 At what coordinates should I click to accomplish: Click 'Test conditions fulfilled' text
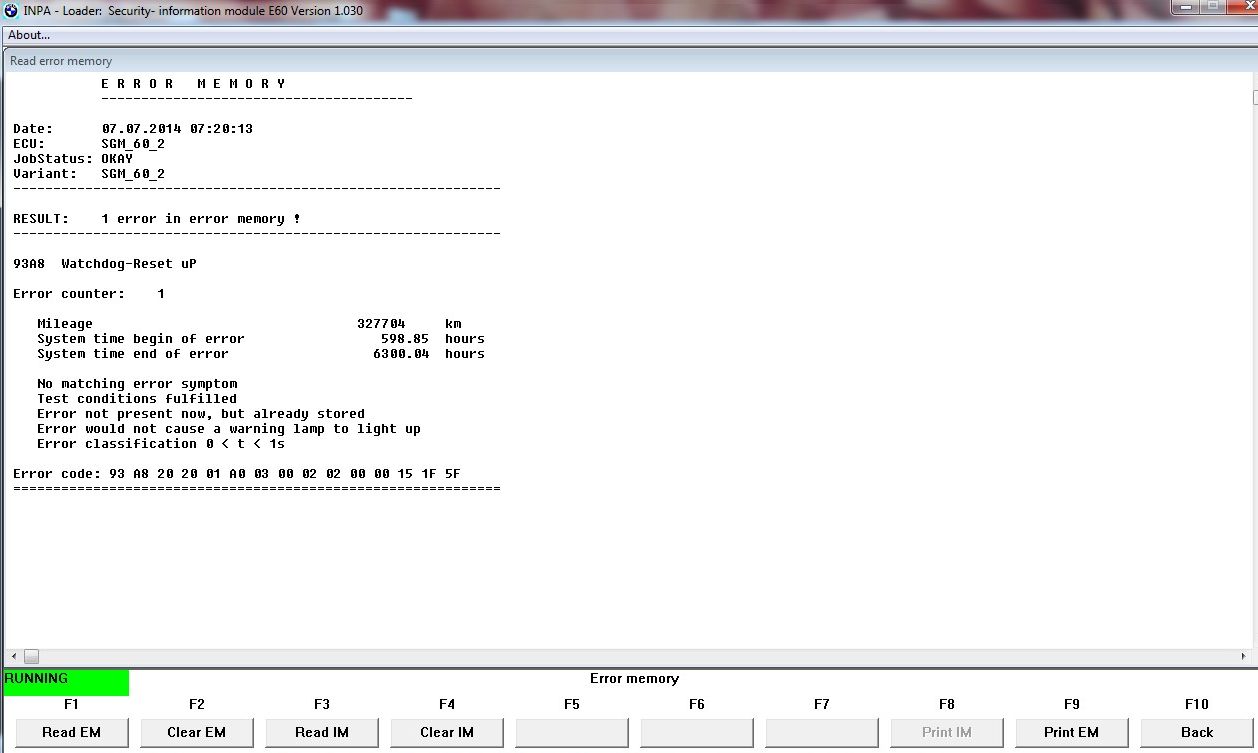[x=137, y=399]
